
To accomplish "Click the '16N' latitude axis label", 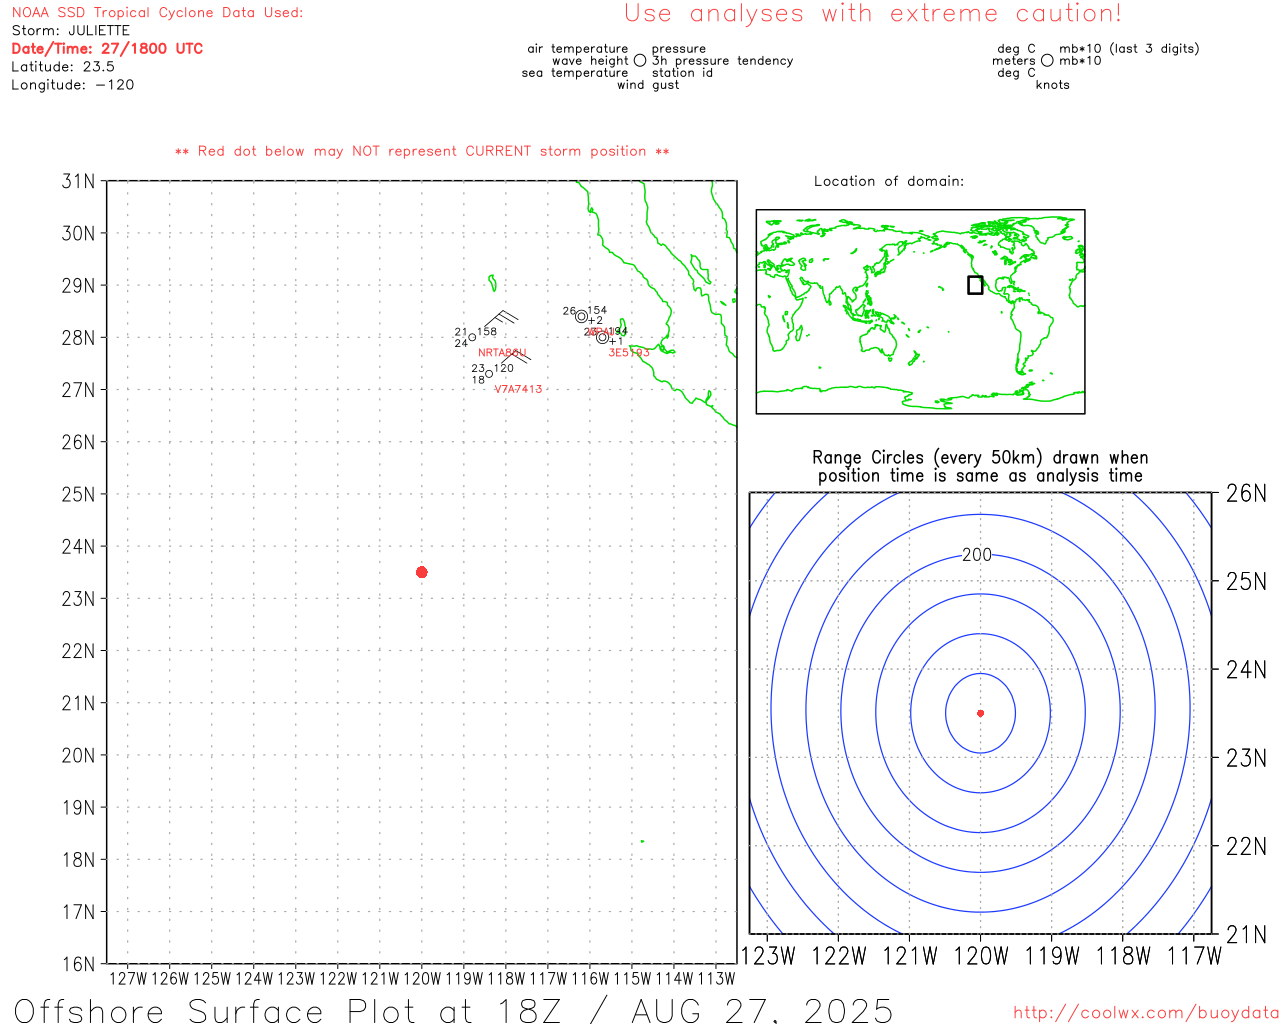I will pyautogui.click(x=78, y=964).
